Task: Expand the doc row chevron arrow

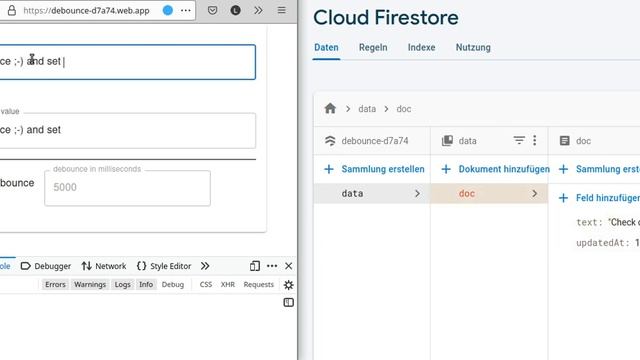Action: 534,193
